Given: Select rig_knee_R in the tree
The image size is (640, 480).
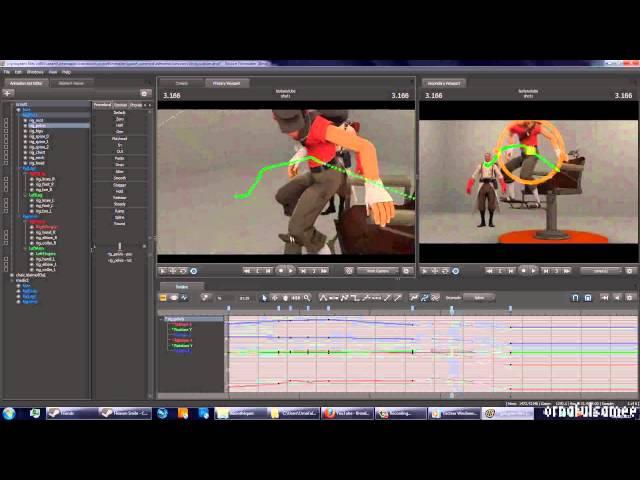Looking at the screenshot, I should pyautogui.click(x=45, y=179).
